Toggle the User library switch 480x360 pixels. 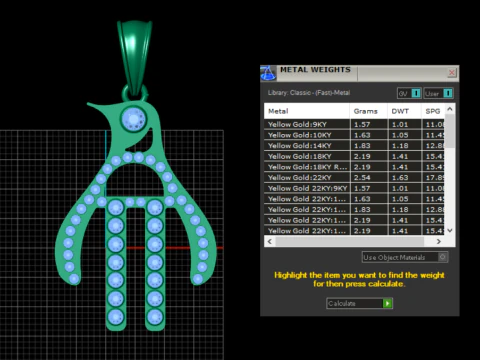tap(438, 93)
